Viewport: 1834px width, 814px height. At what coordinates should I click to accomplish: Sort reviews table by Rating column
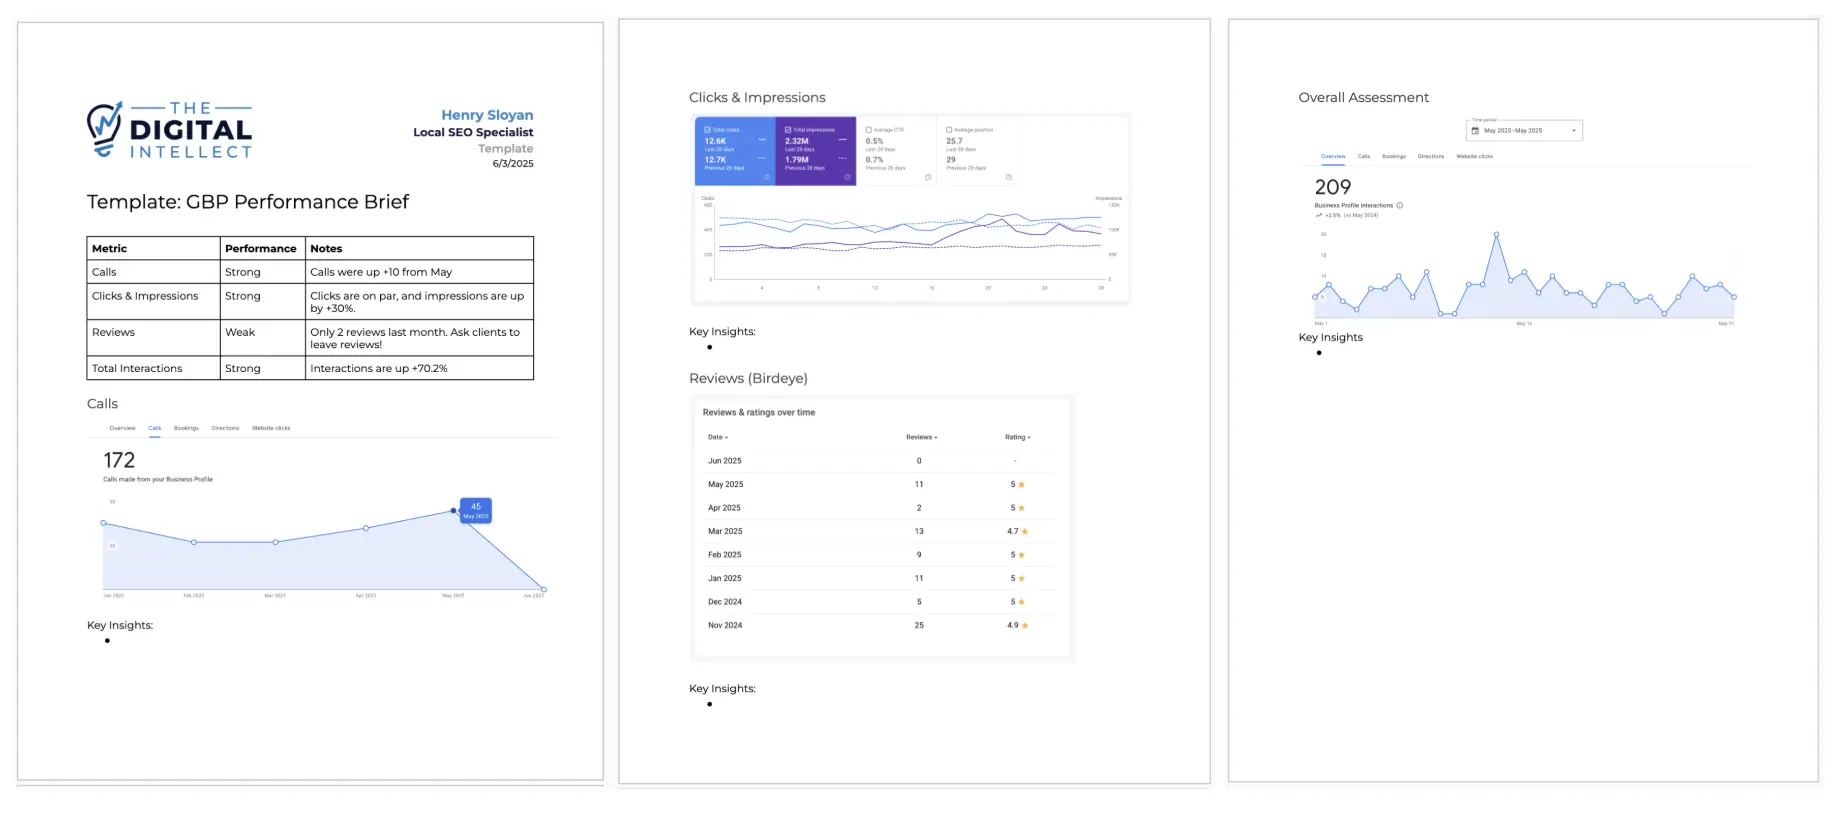1017,437
